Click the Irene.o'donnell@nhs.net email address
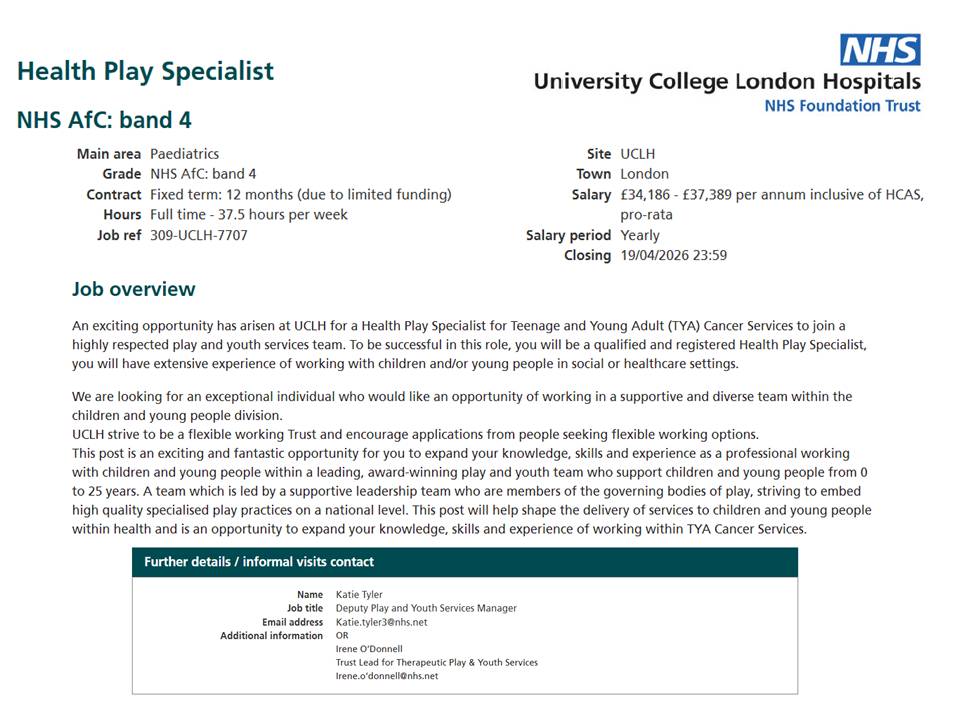The image size is (960, 720). coord(386,676)
